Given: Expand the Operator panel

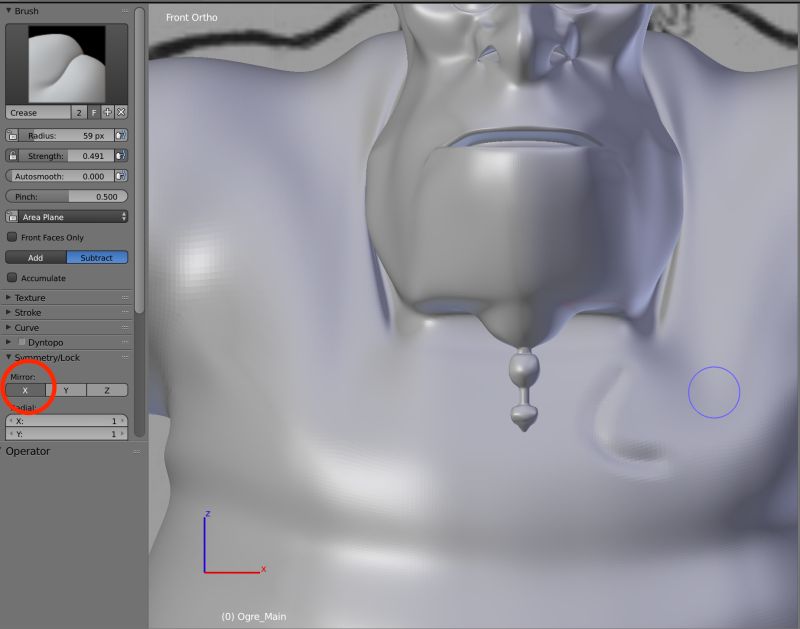Looking at the screenshot, I should [x=30, y=451].
